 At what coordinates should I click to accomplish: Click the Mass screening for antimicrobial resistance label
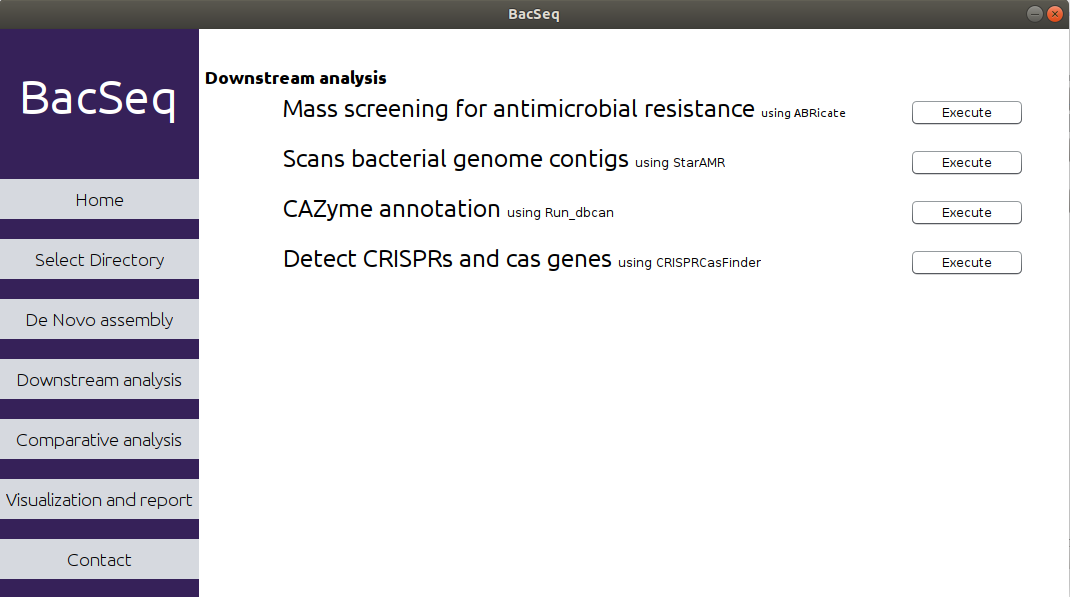(x=519, y=109)
